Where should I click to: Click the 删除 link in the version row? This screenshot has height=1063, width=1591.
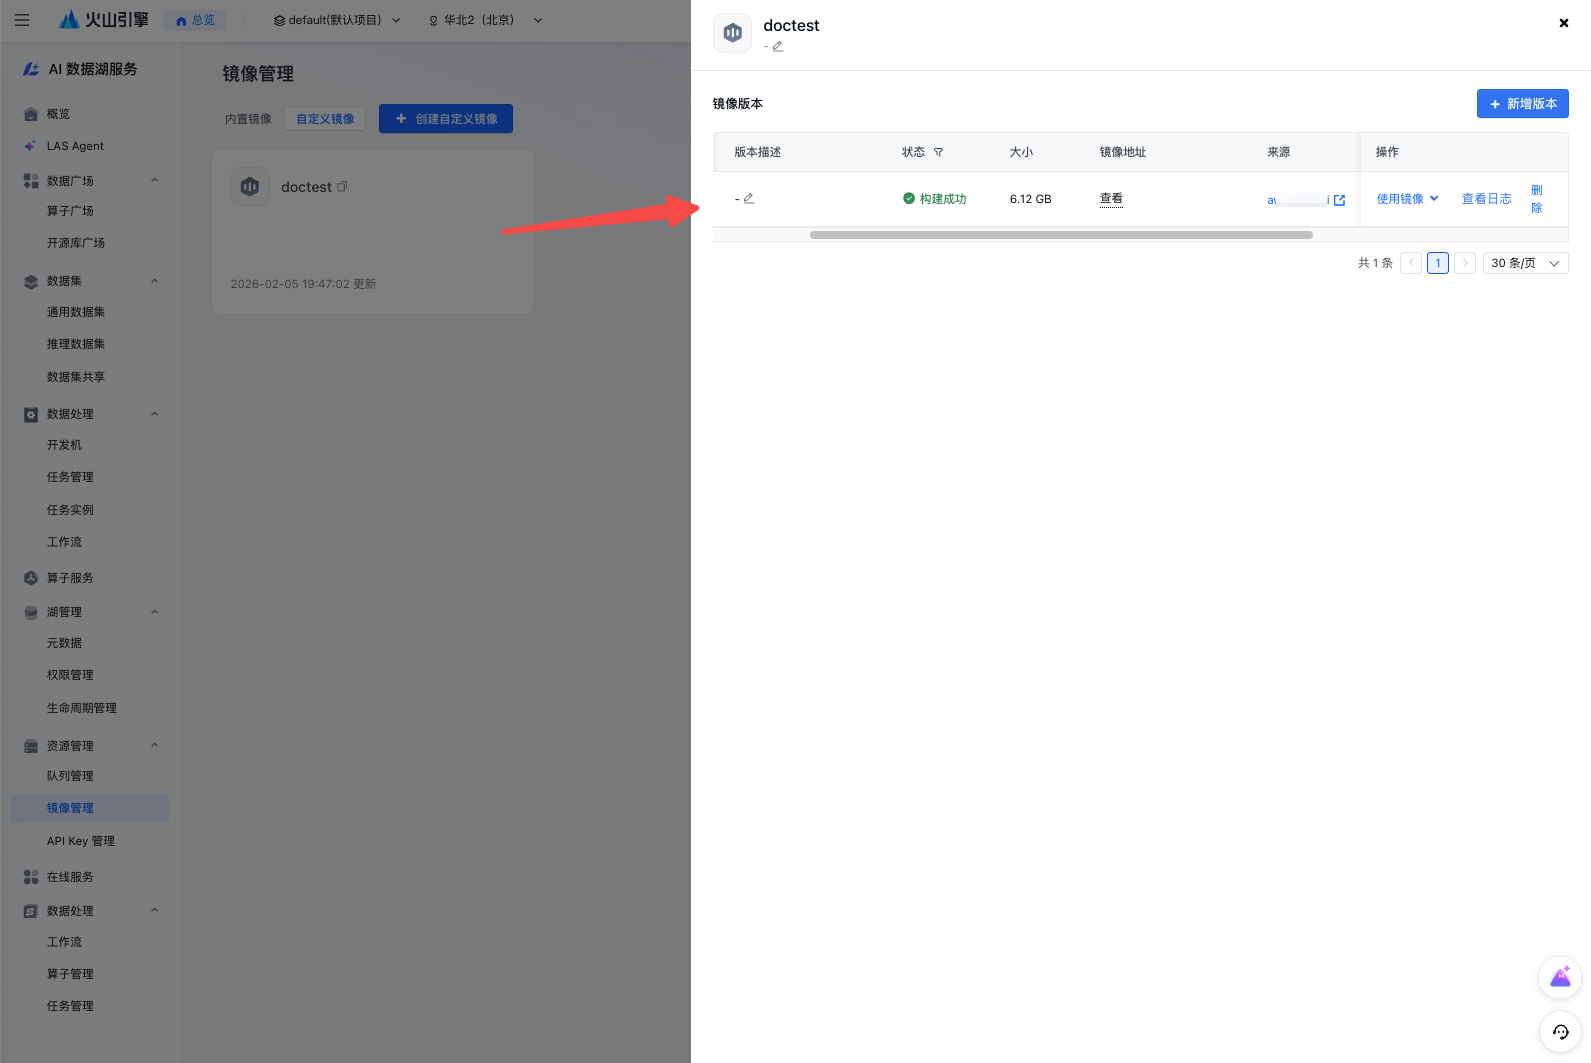(x=1537, y=199)
